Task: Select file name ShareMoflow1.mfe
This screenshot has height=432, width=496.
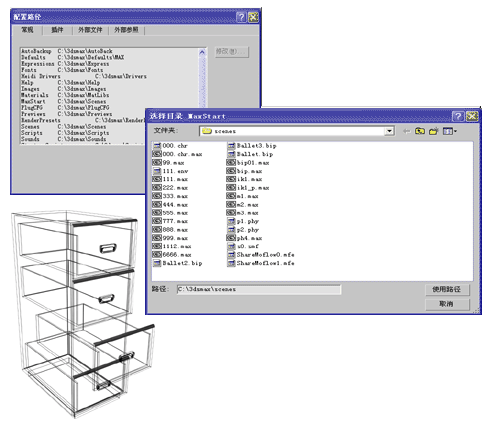Action: (265, 263)
